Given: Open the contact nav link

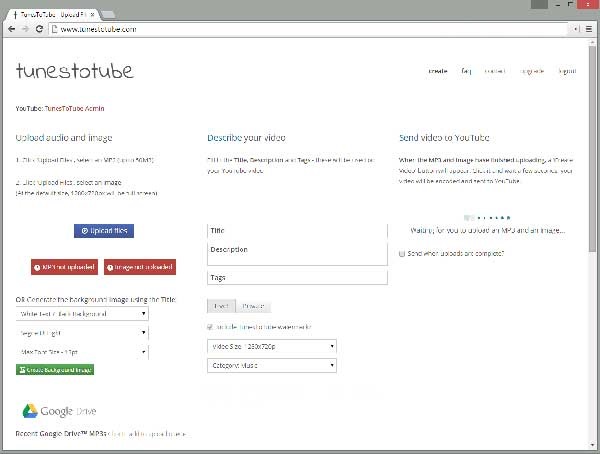Looking at the screenshot, I should point(495,71).
